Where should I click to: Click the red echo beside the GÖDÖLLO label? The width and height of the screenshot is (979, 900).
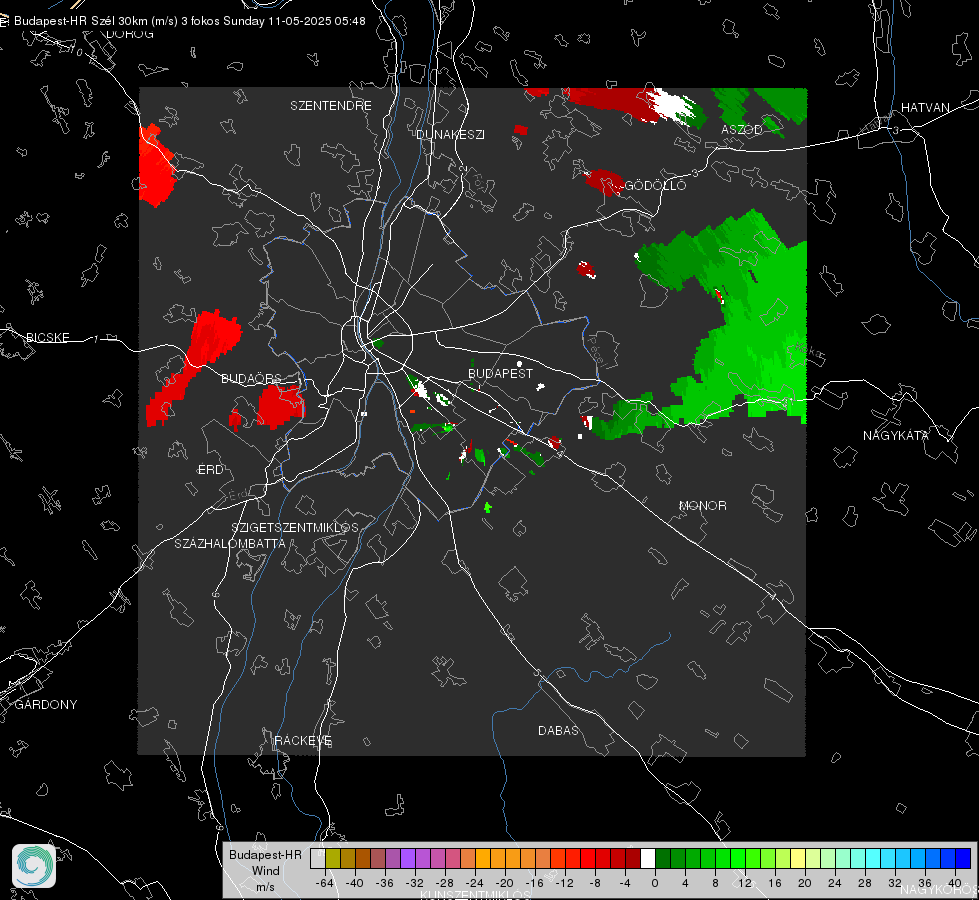(604, 181)
